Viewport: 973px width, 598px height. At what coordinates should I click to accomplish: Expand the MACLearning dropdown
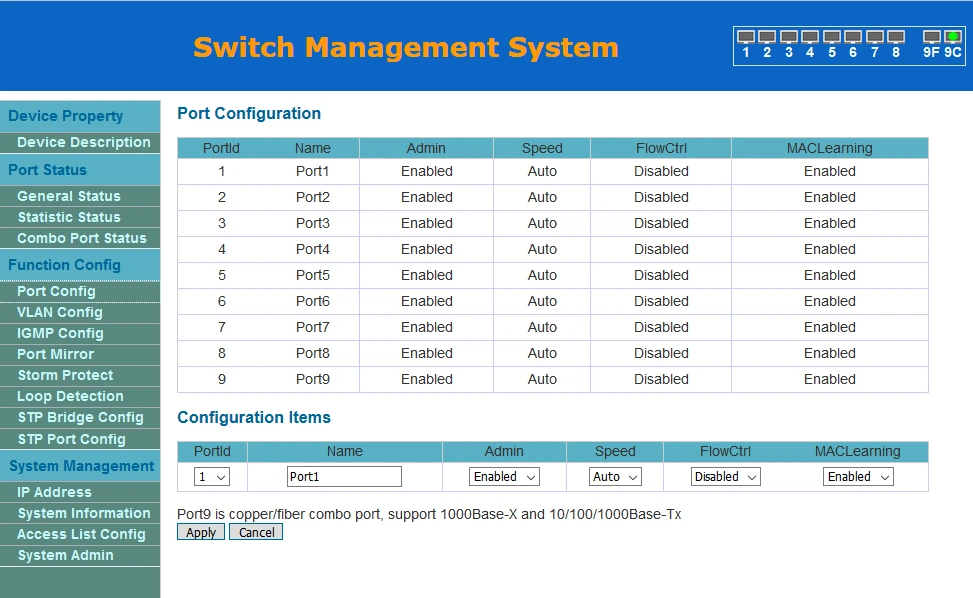(857, 477)
